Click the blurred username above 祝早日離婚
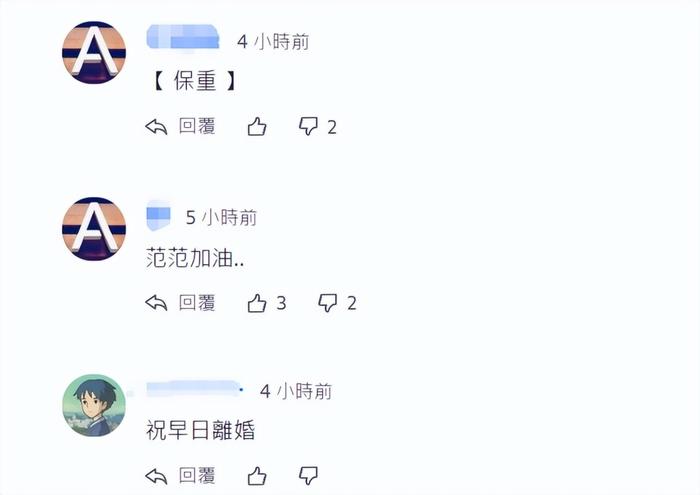 [194, 389]
